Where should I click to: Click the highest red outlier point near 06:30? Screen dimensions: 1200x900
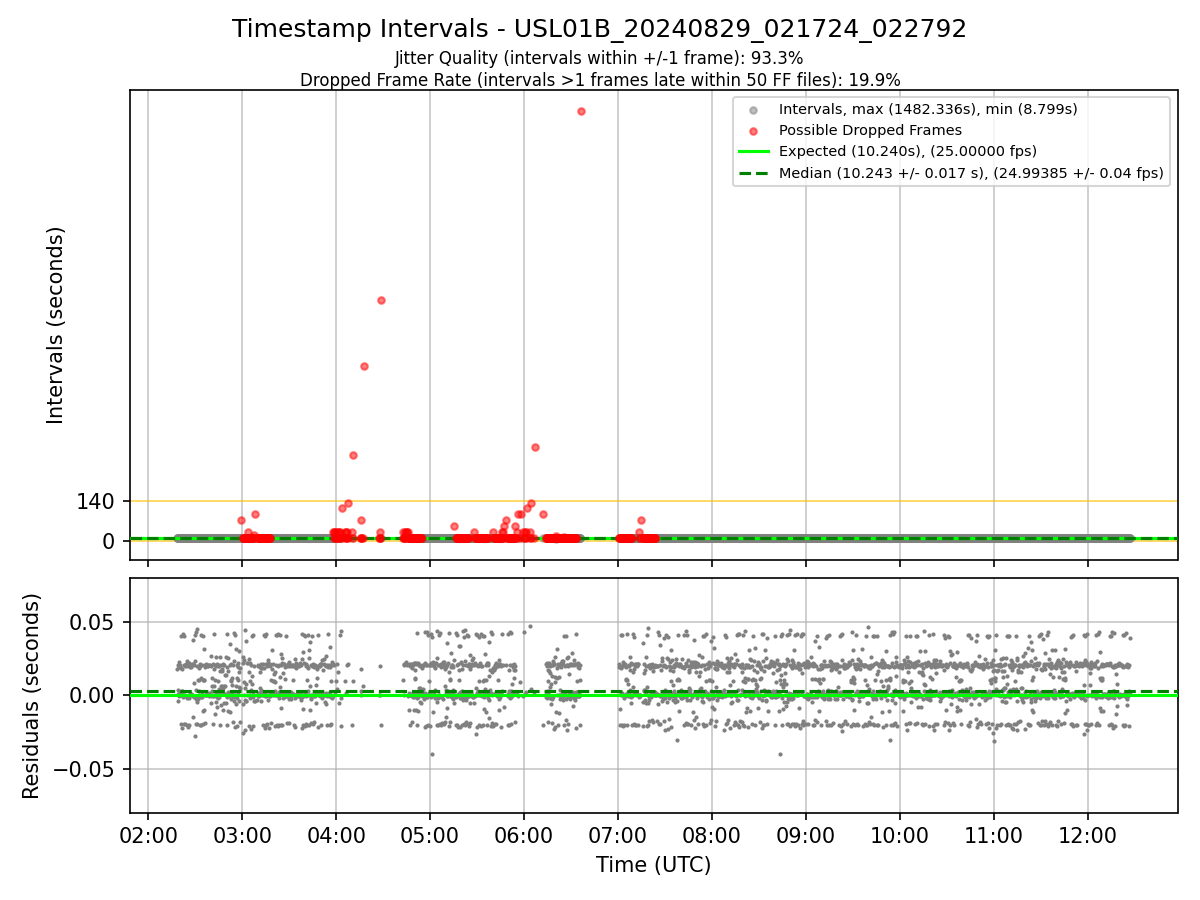pyautogui.click(x=581, y=111)
